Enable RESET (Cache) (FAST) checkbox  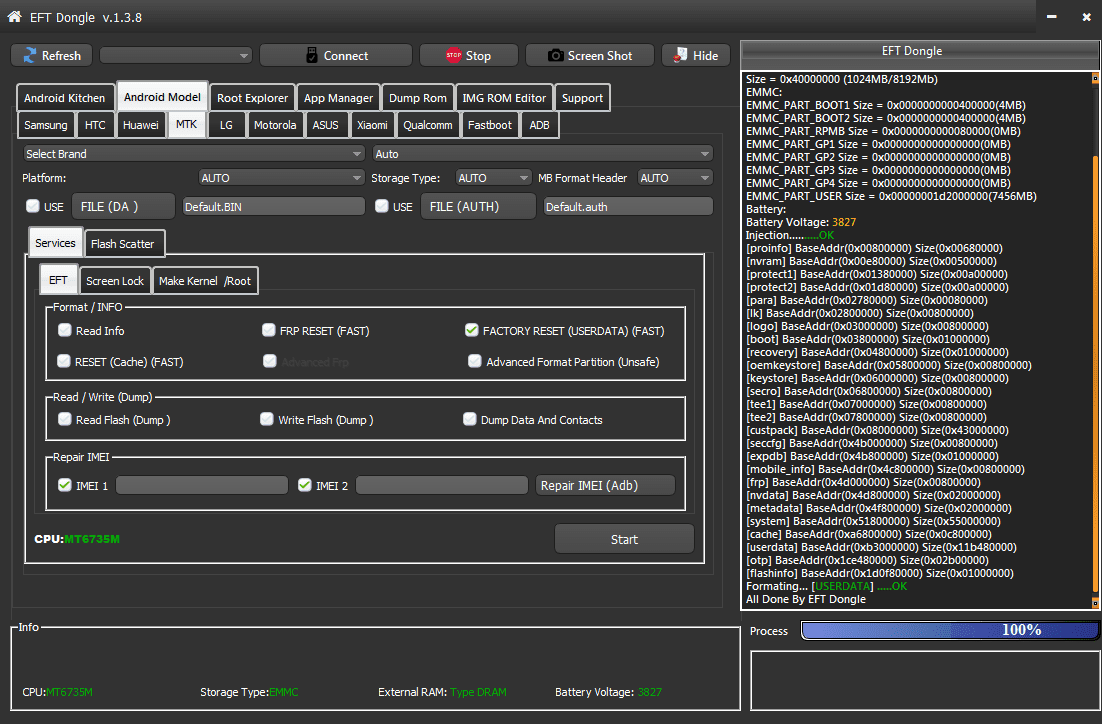64,361
